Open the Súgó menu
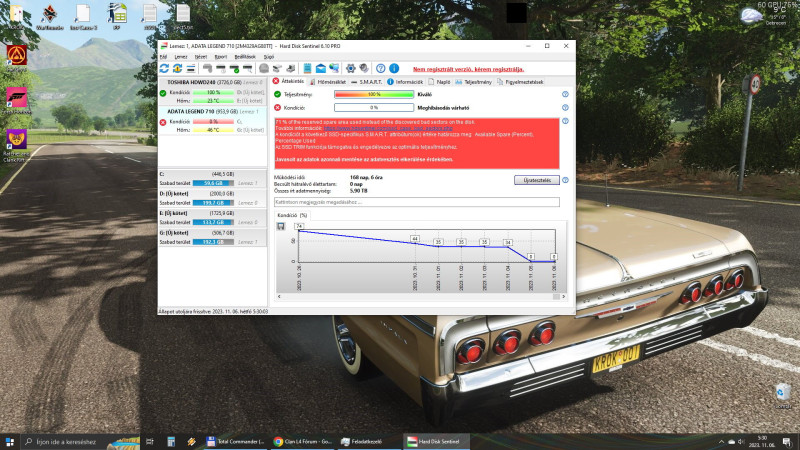The image size is (800, 450). [269, 57]
